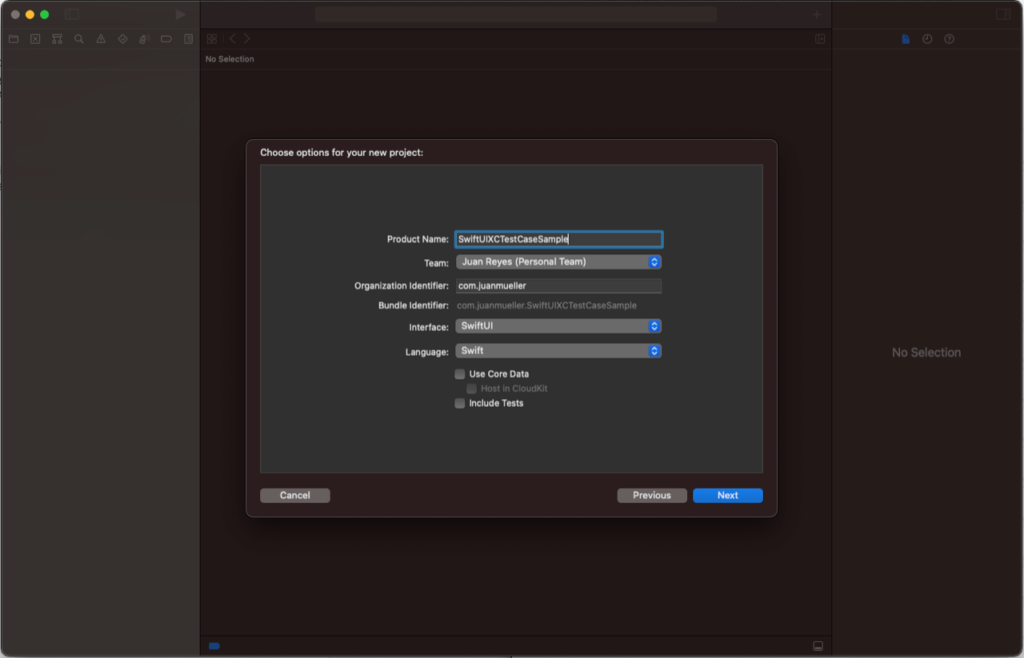Click the 'Product Name:' label
Screen dimensions: 1024x658
tap(418, 239)
